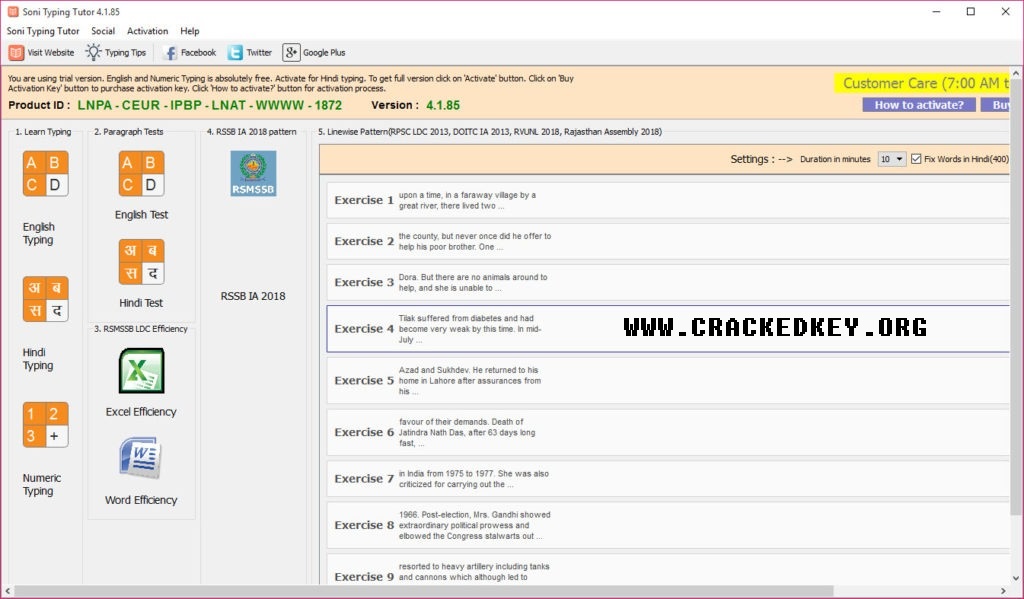
Task: Select Exercise 8 Post-election Mrs. Gandhi
Action: [668, 525]
